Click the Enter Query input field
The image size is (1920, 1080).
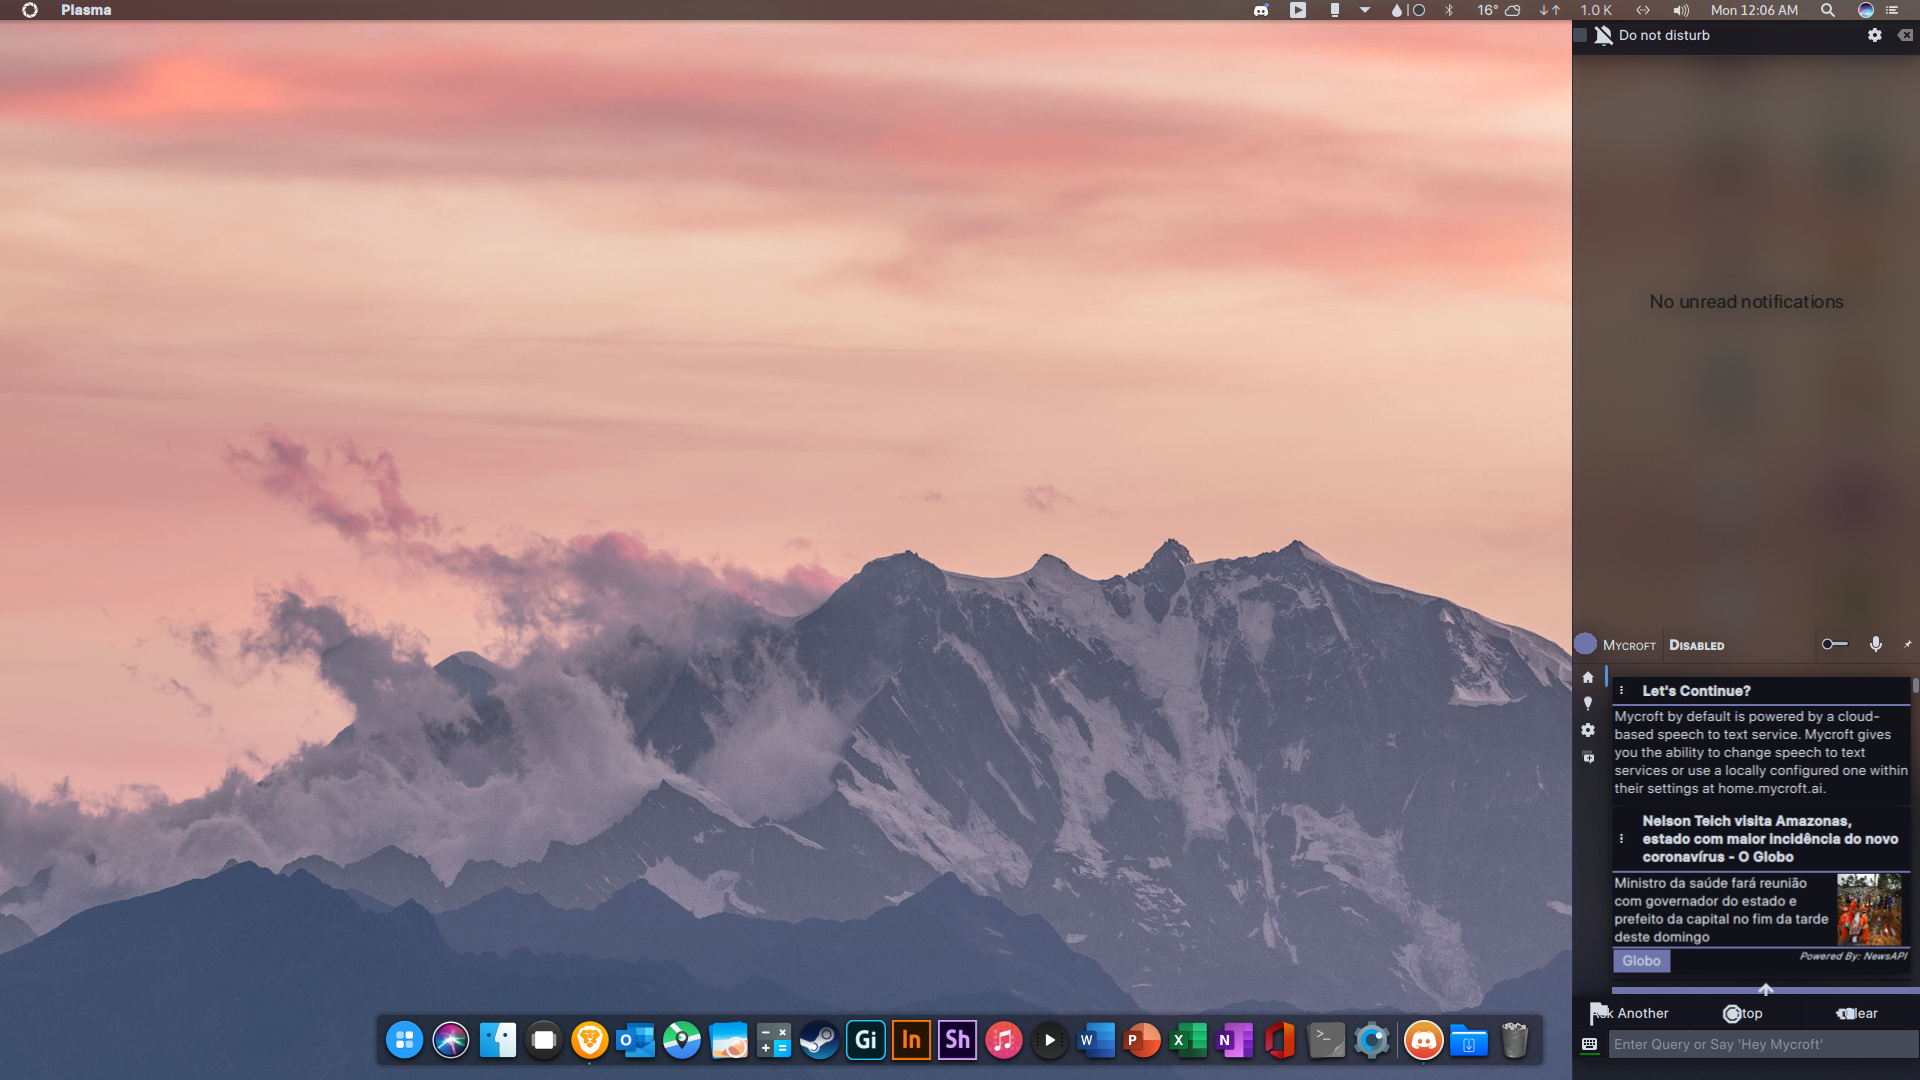pos(1760,1044)
